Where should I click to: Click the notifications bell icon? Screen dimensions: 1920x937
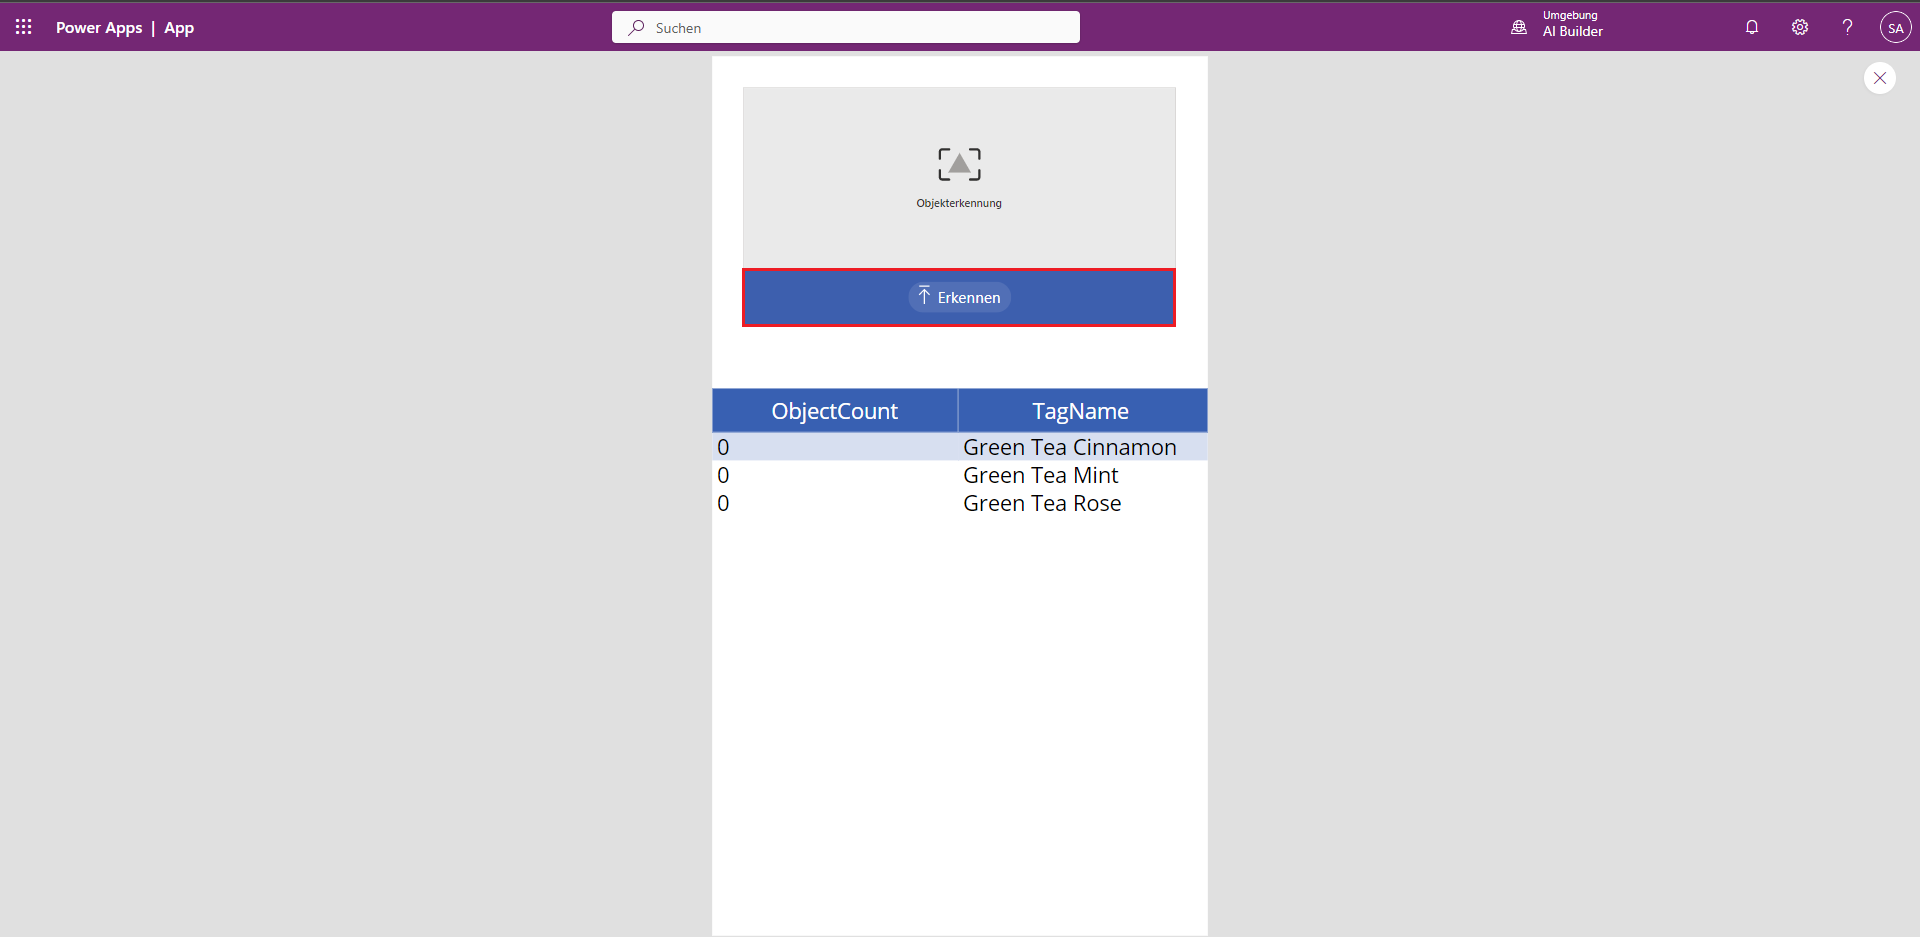[1751, 27]
